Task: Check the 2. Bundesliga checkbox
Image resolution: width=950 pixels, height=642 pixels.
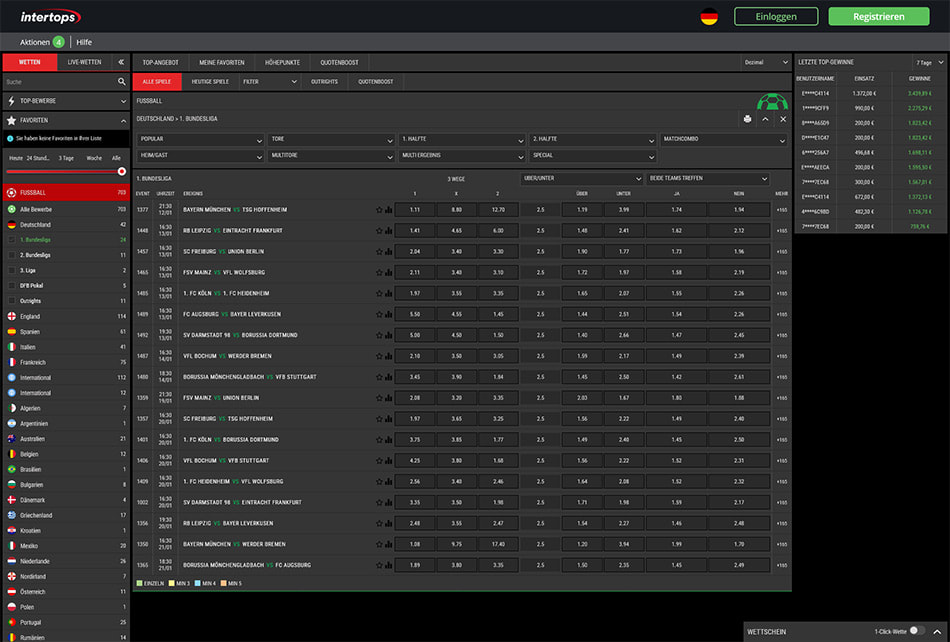Action: tap(12, 255)
